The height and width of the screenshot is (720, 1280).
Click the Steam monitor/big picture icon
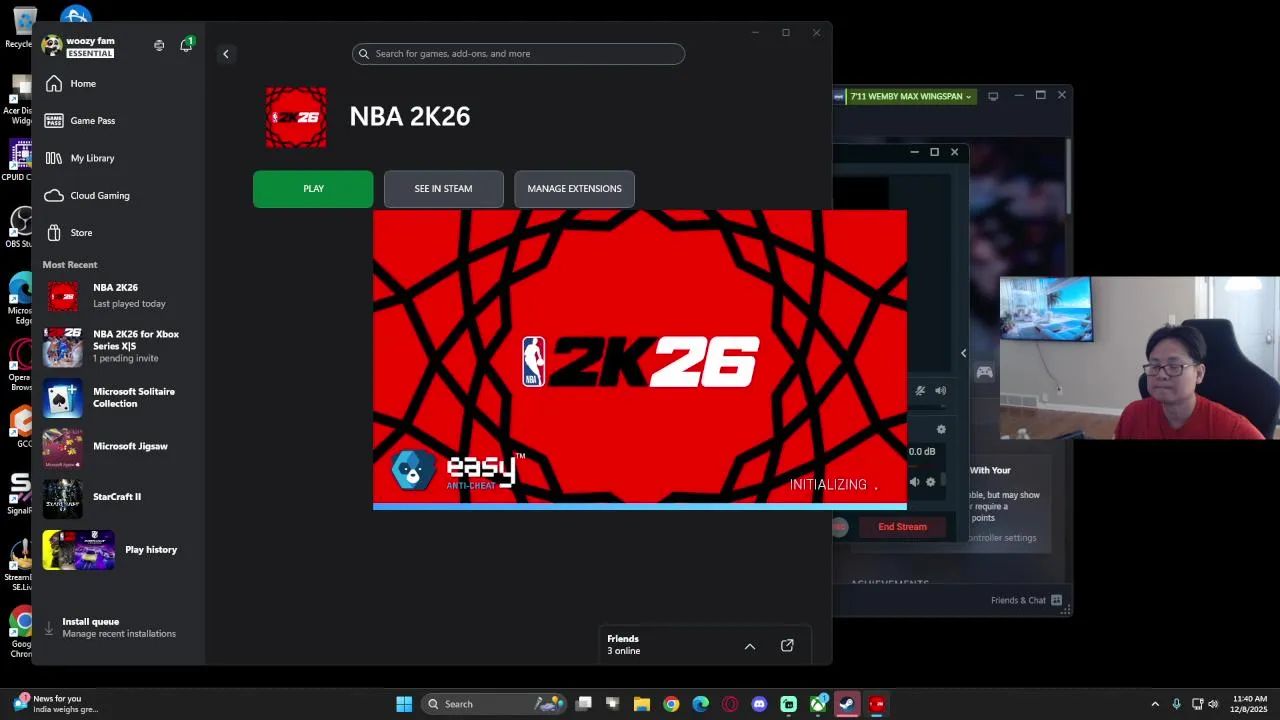tap(993, 96)
